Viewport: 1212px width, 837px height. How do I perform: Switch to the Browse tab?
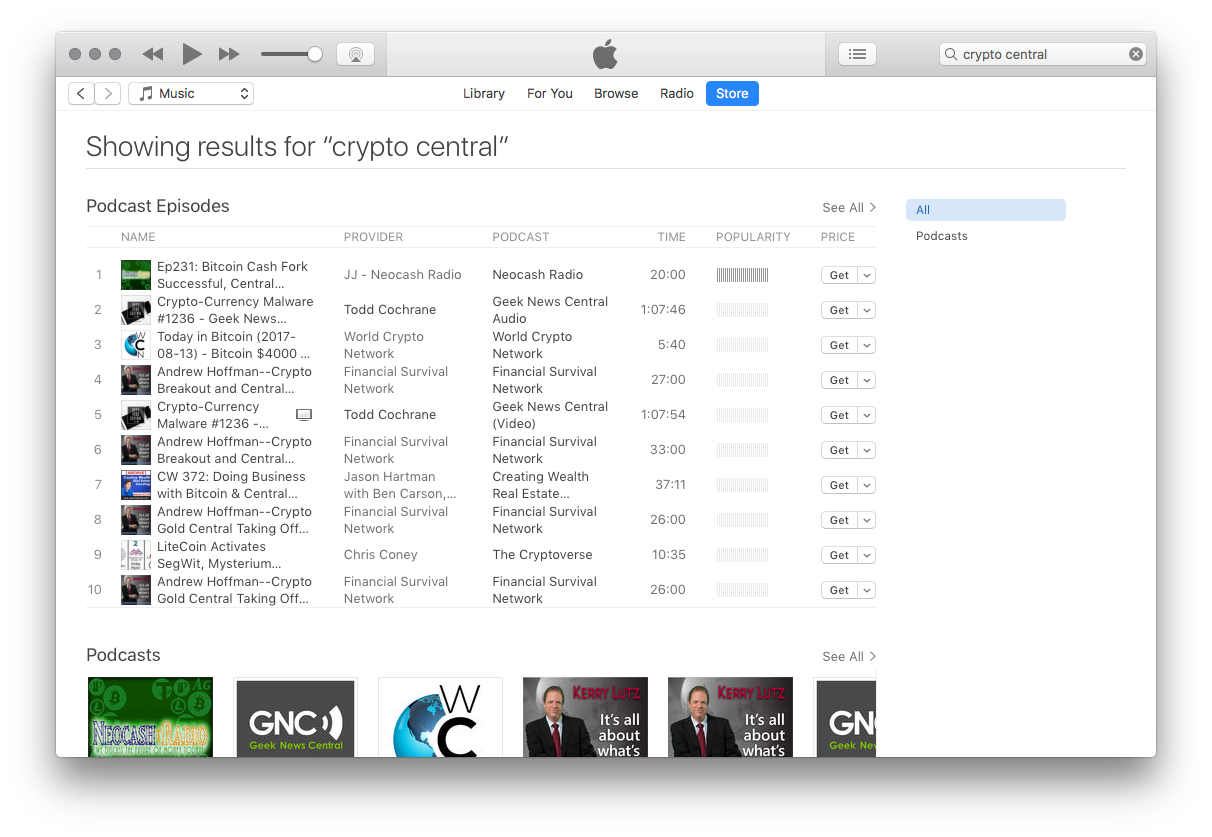[x=616, y=93]
